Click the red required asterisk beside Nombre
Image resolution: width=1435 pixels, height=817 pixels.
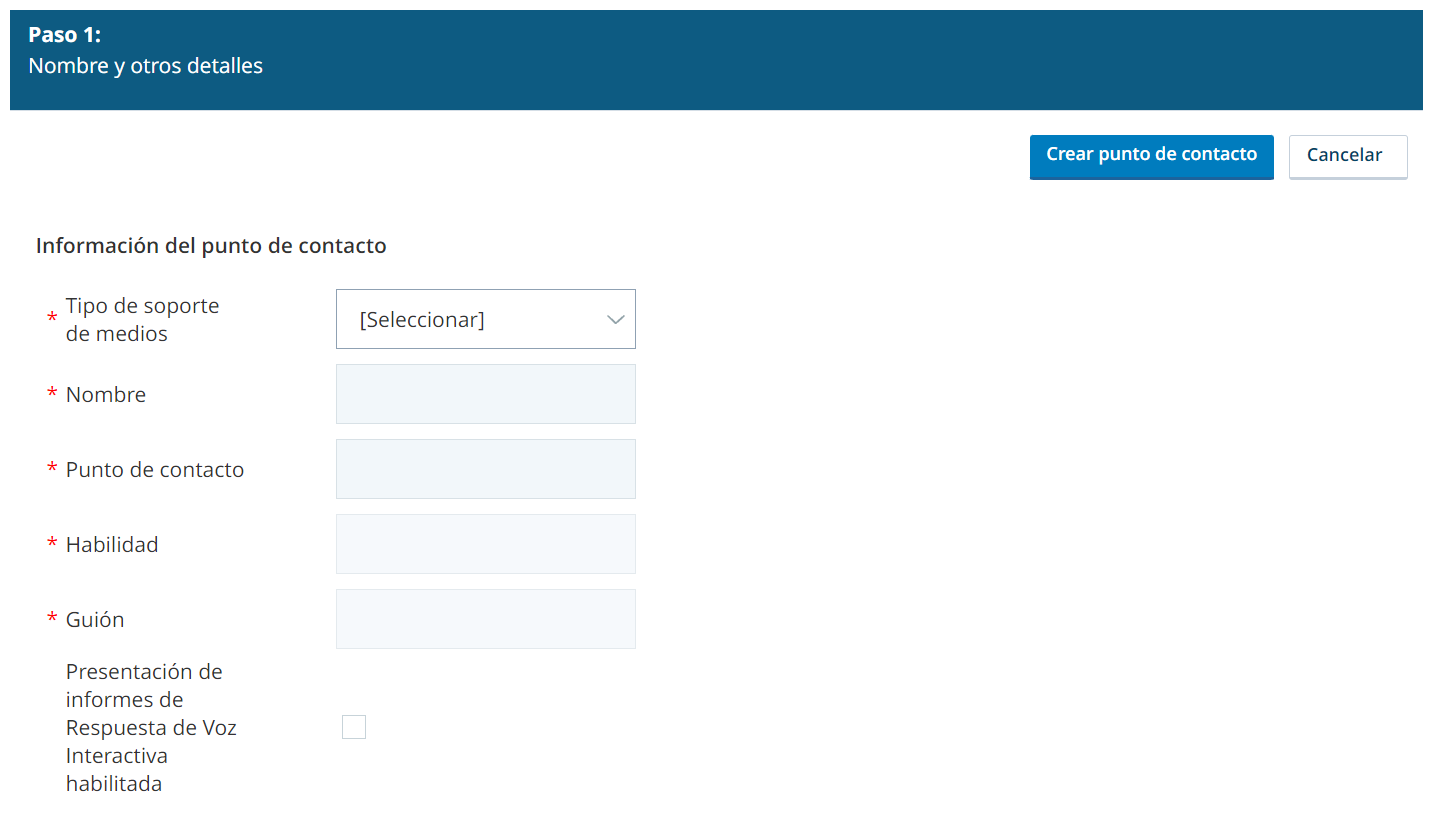tap(52, 396)
